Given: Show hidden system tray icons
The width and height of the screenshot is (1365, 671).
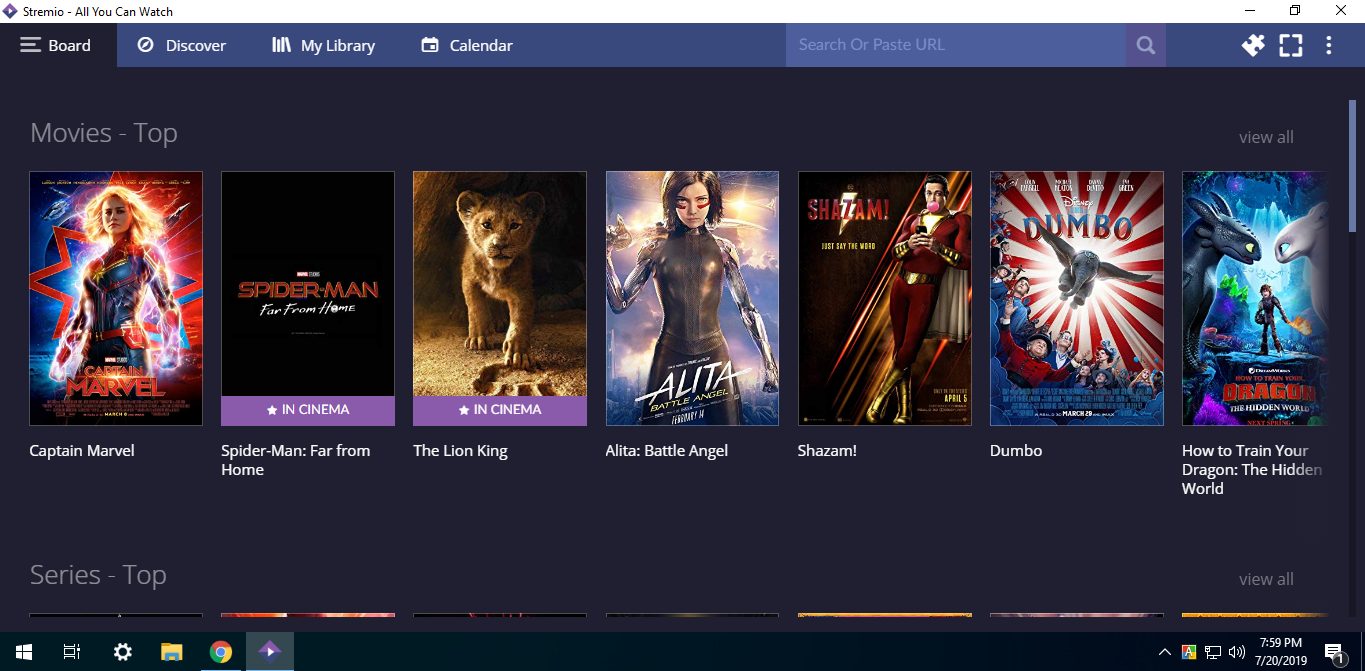Looking at the screenshot, I should pyautogui.click(x=1165, y=652).
